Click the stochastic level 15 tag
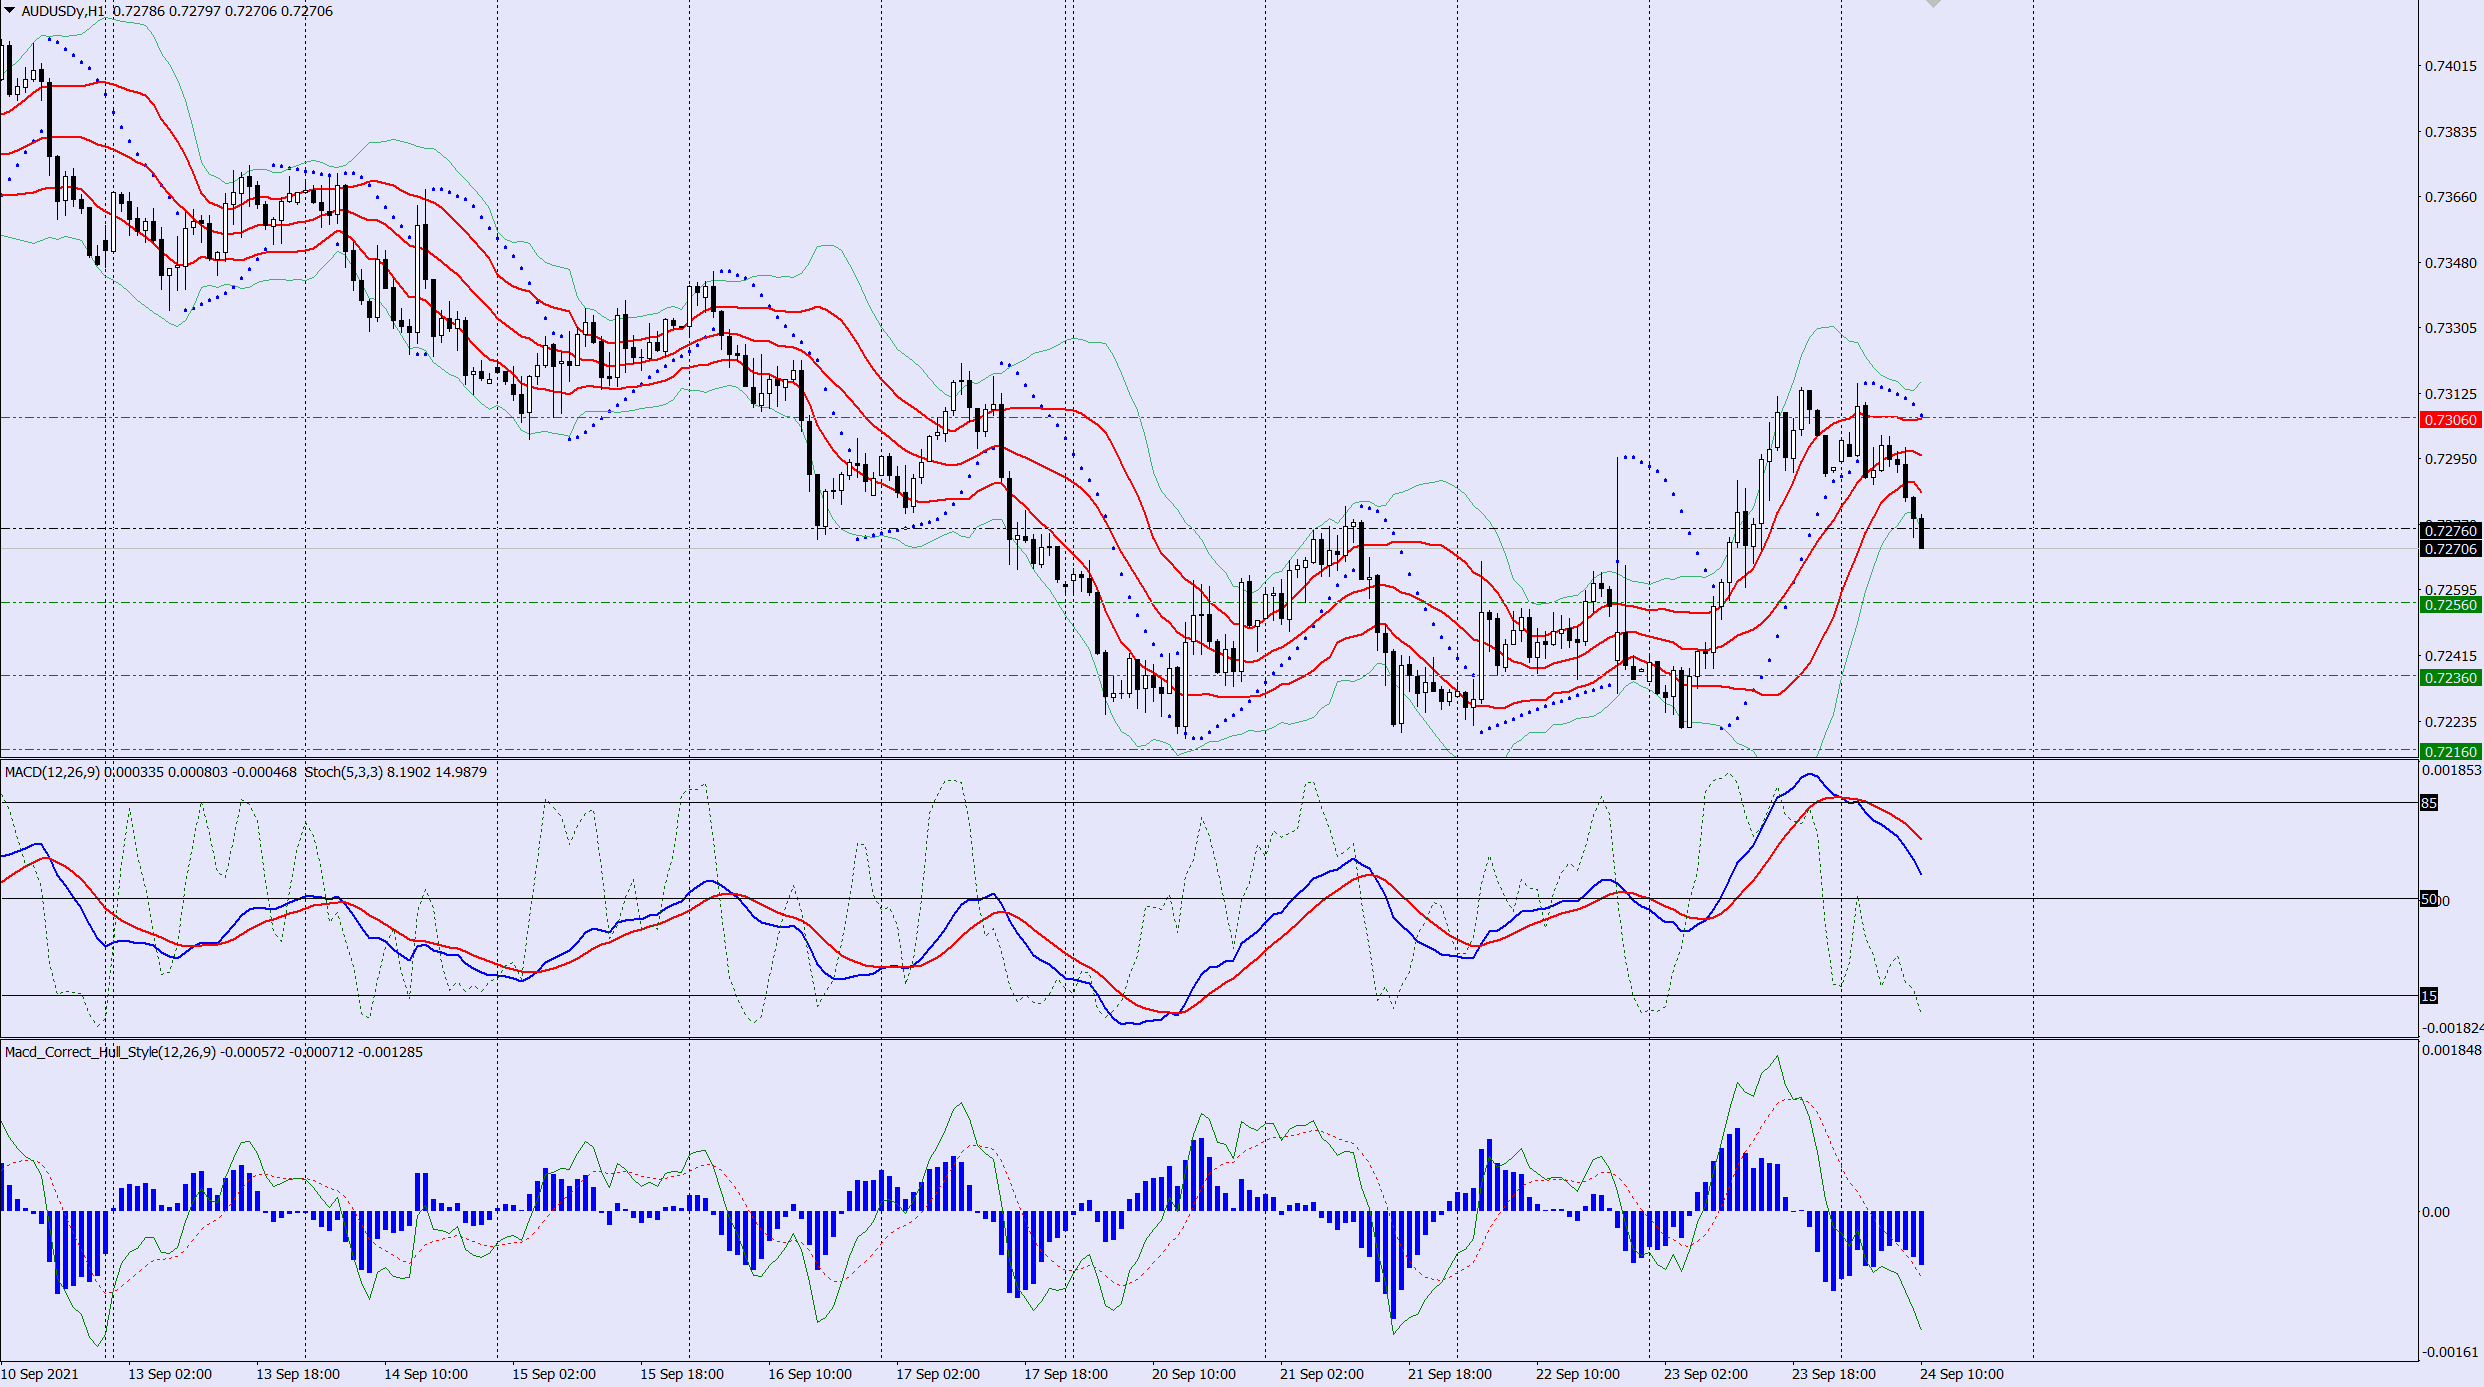 [x=2429, y=996]
